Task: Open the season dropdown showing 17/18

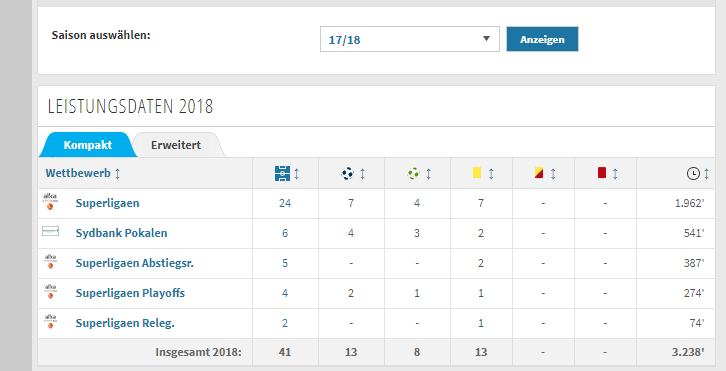Action: 410,39
